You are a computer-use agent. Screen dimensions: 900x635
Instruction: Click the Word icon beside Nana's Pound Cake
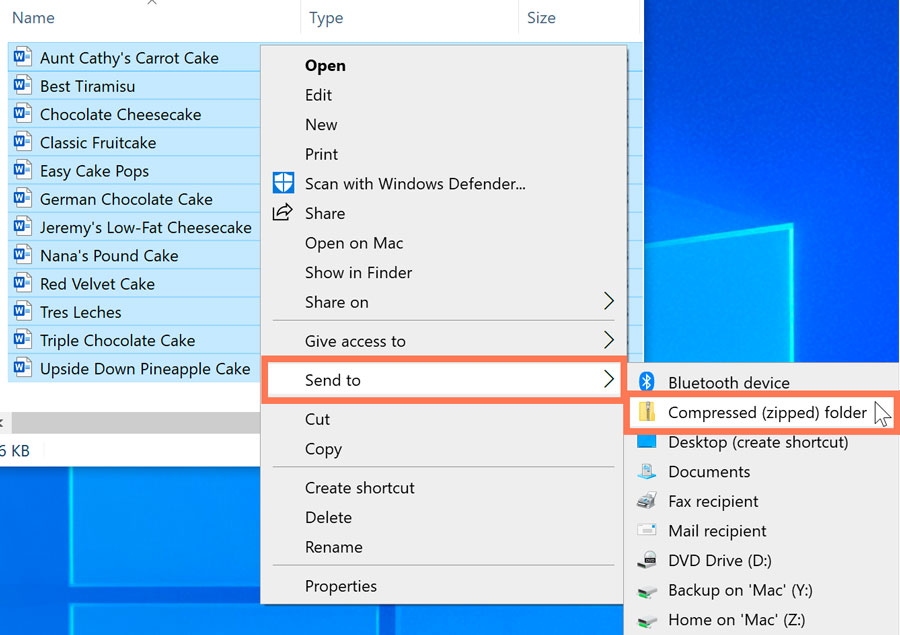coord(22,255)
